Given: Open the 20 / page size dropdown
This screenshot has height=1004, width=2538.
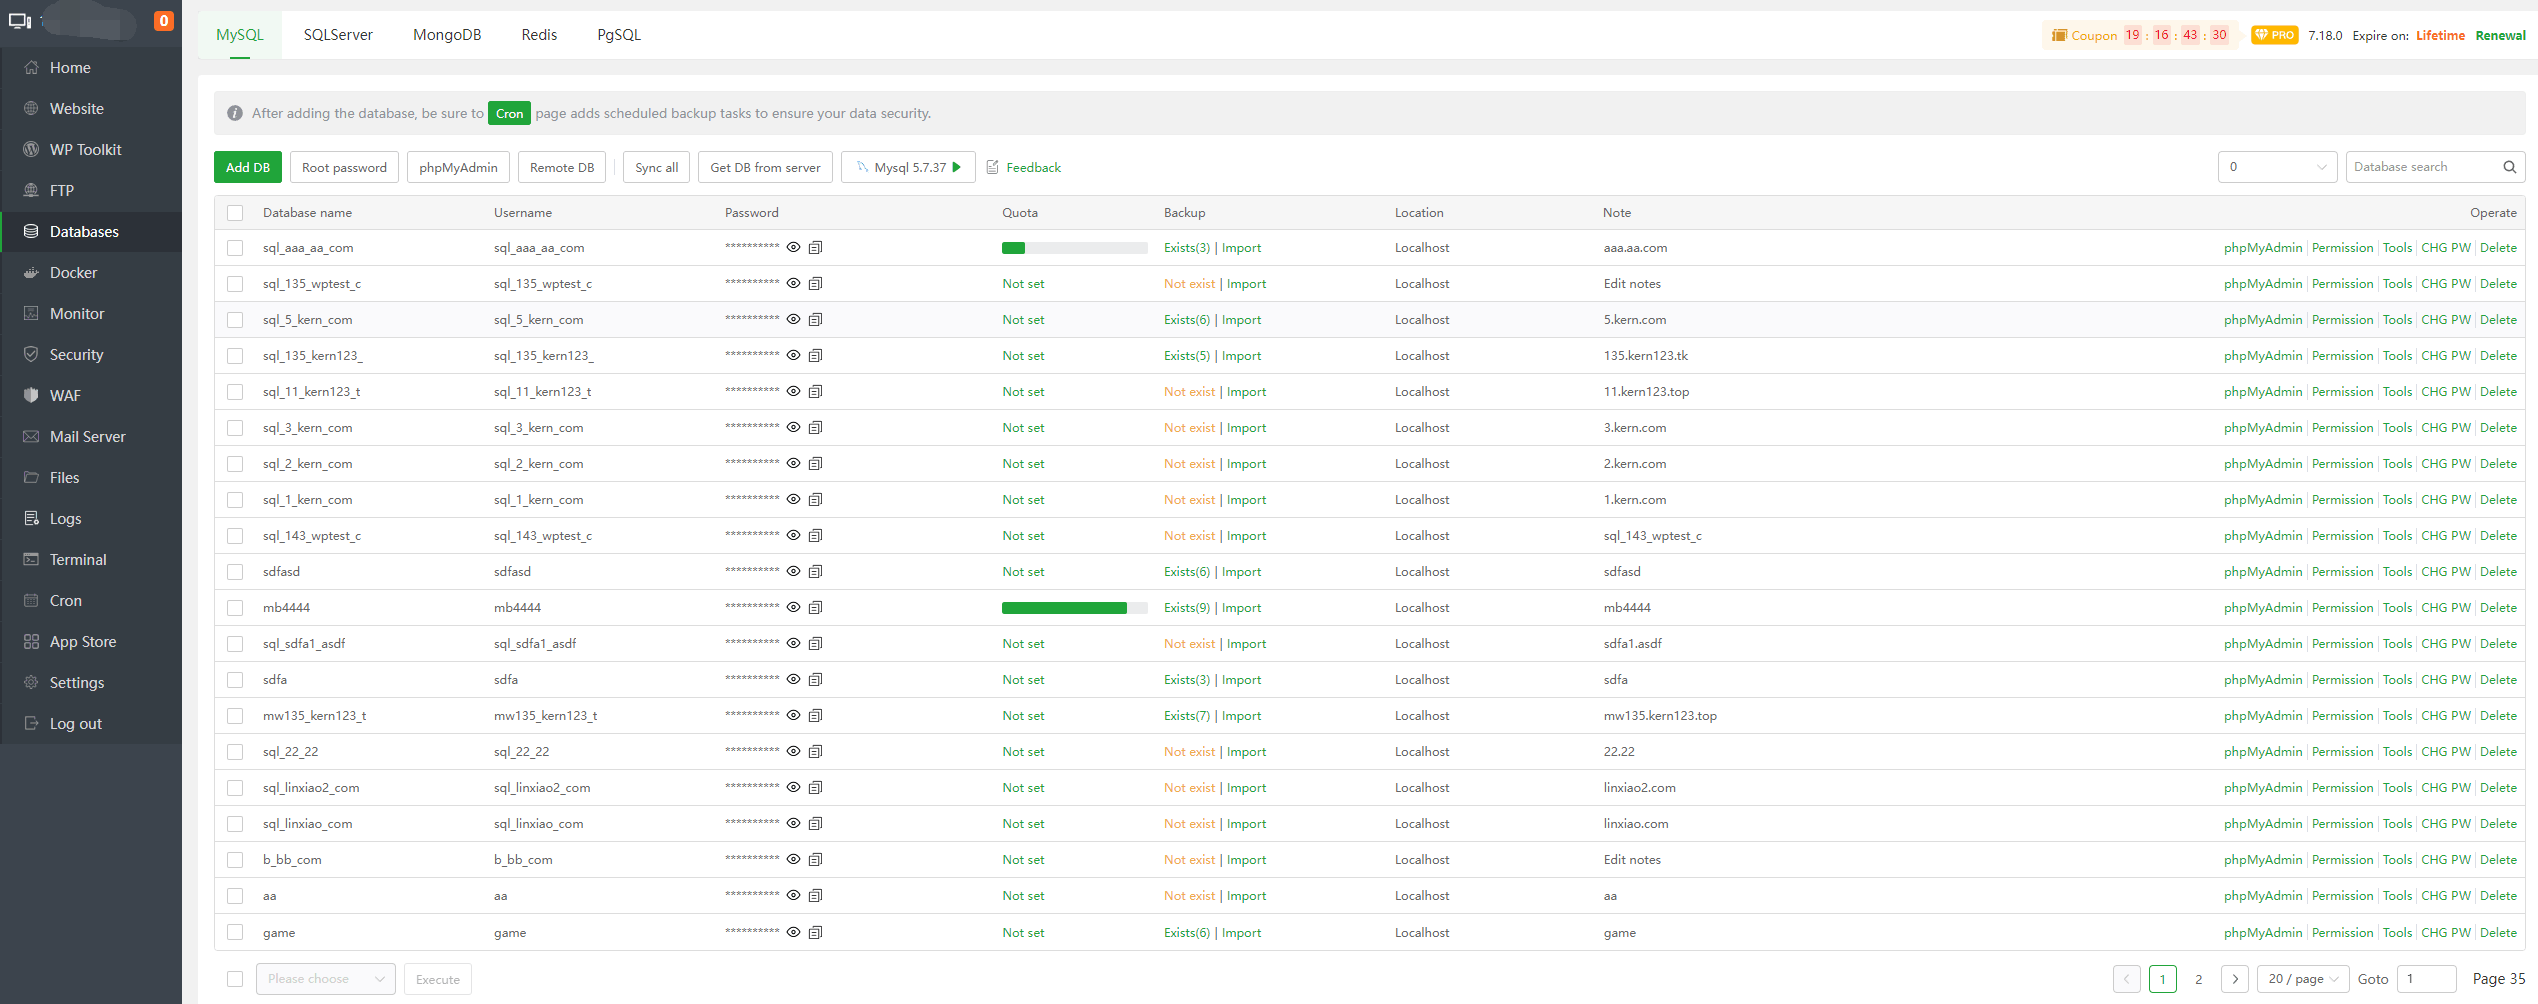Looking at the screenshot, I should (x=2303, y=979).
